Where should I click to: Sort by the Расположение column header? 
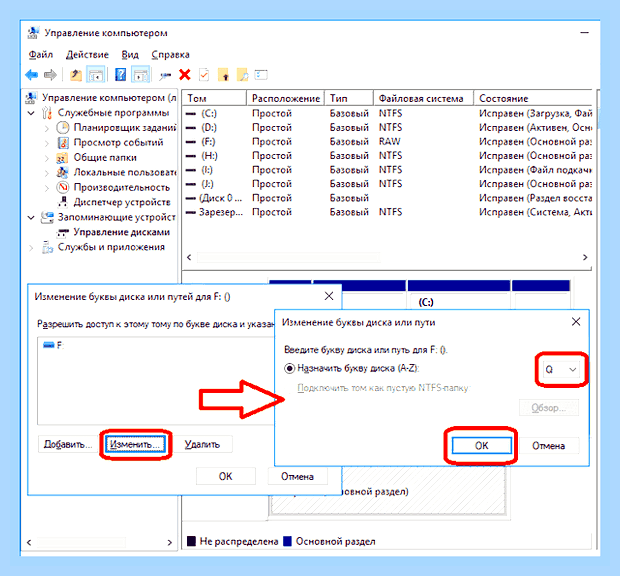pyautogui.click(x=285, y=98)
